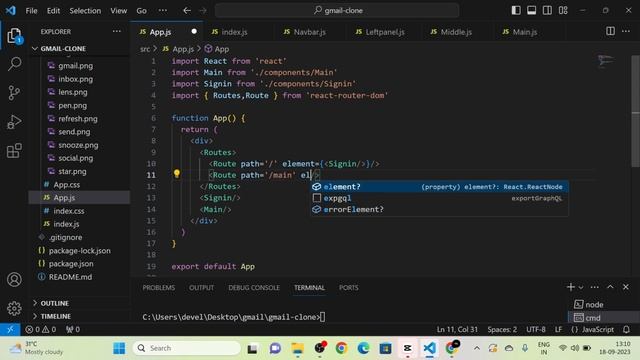Open the Explorer view in the activity bar
The image size is (640, 360).
14,36
